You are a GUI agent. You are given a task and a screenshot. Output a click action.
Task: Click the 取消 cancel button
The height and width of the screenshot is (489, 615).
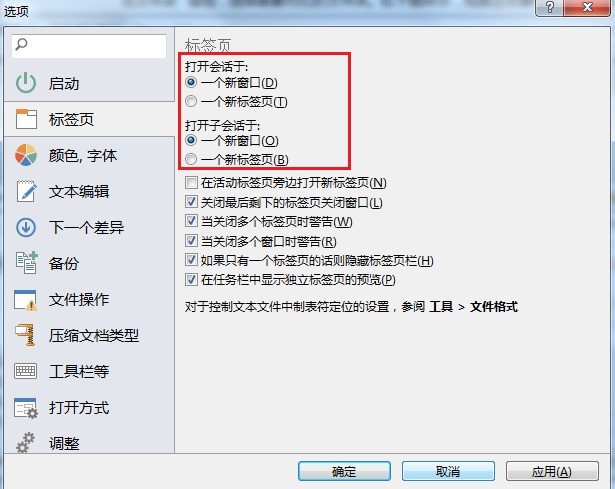tap(448, 471)
